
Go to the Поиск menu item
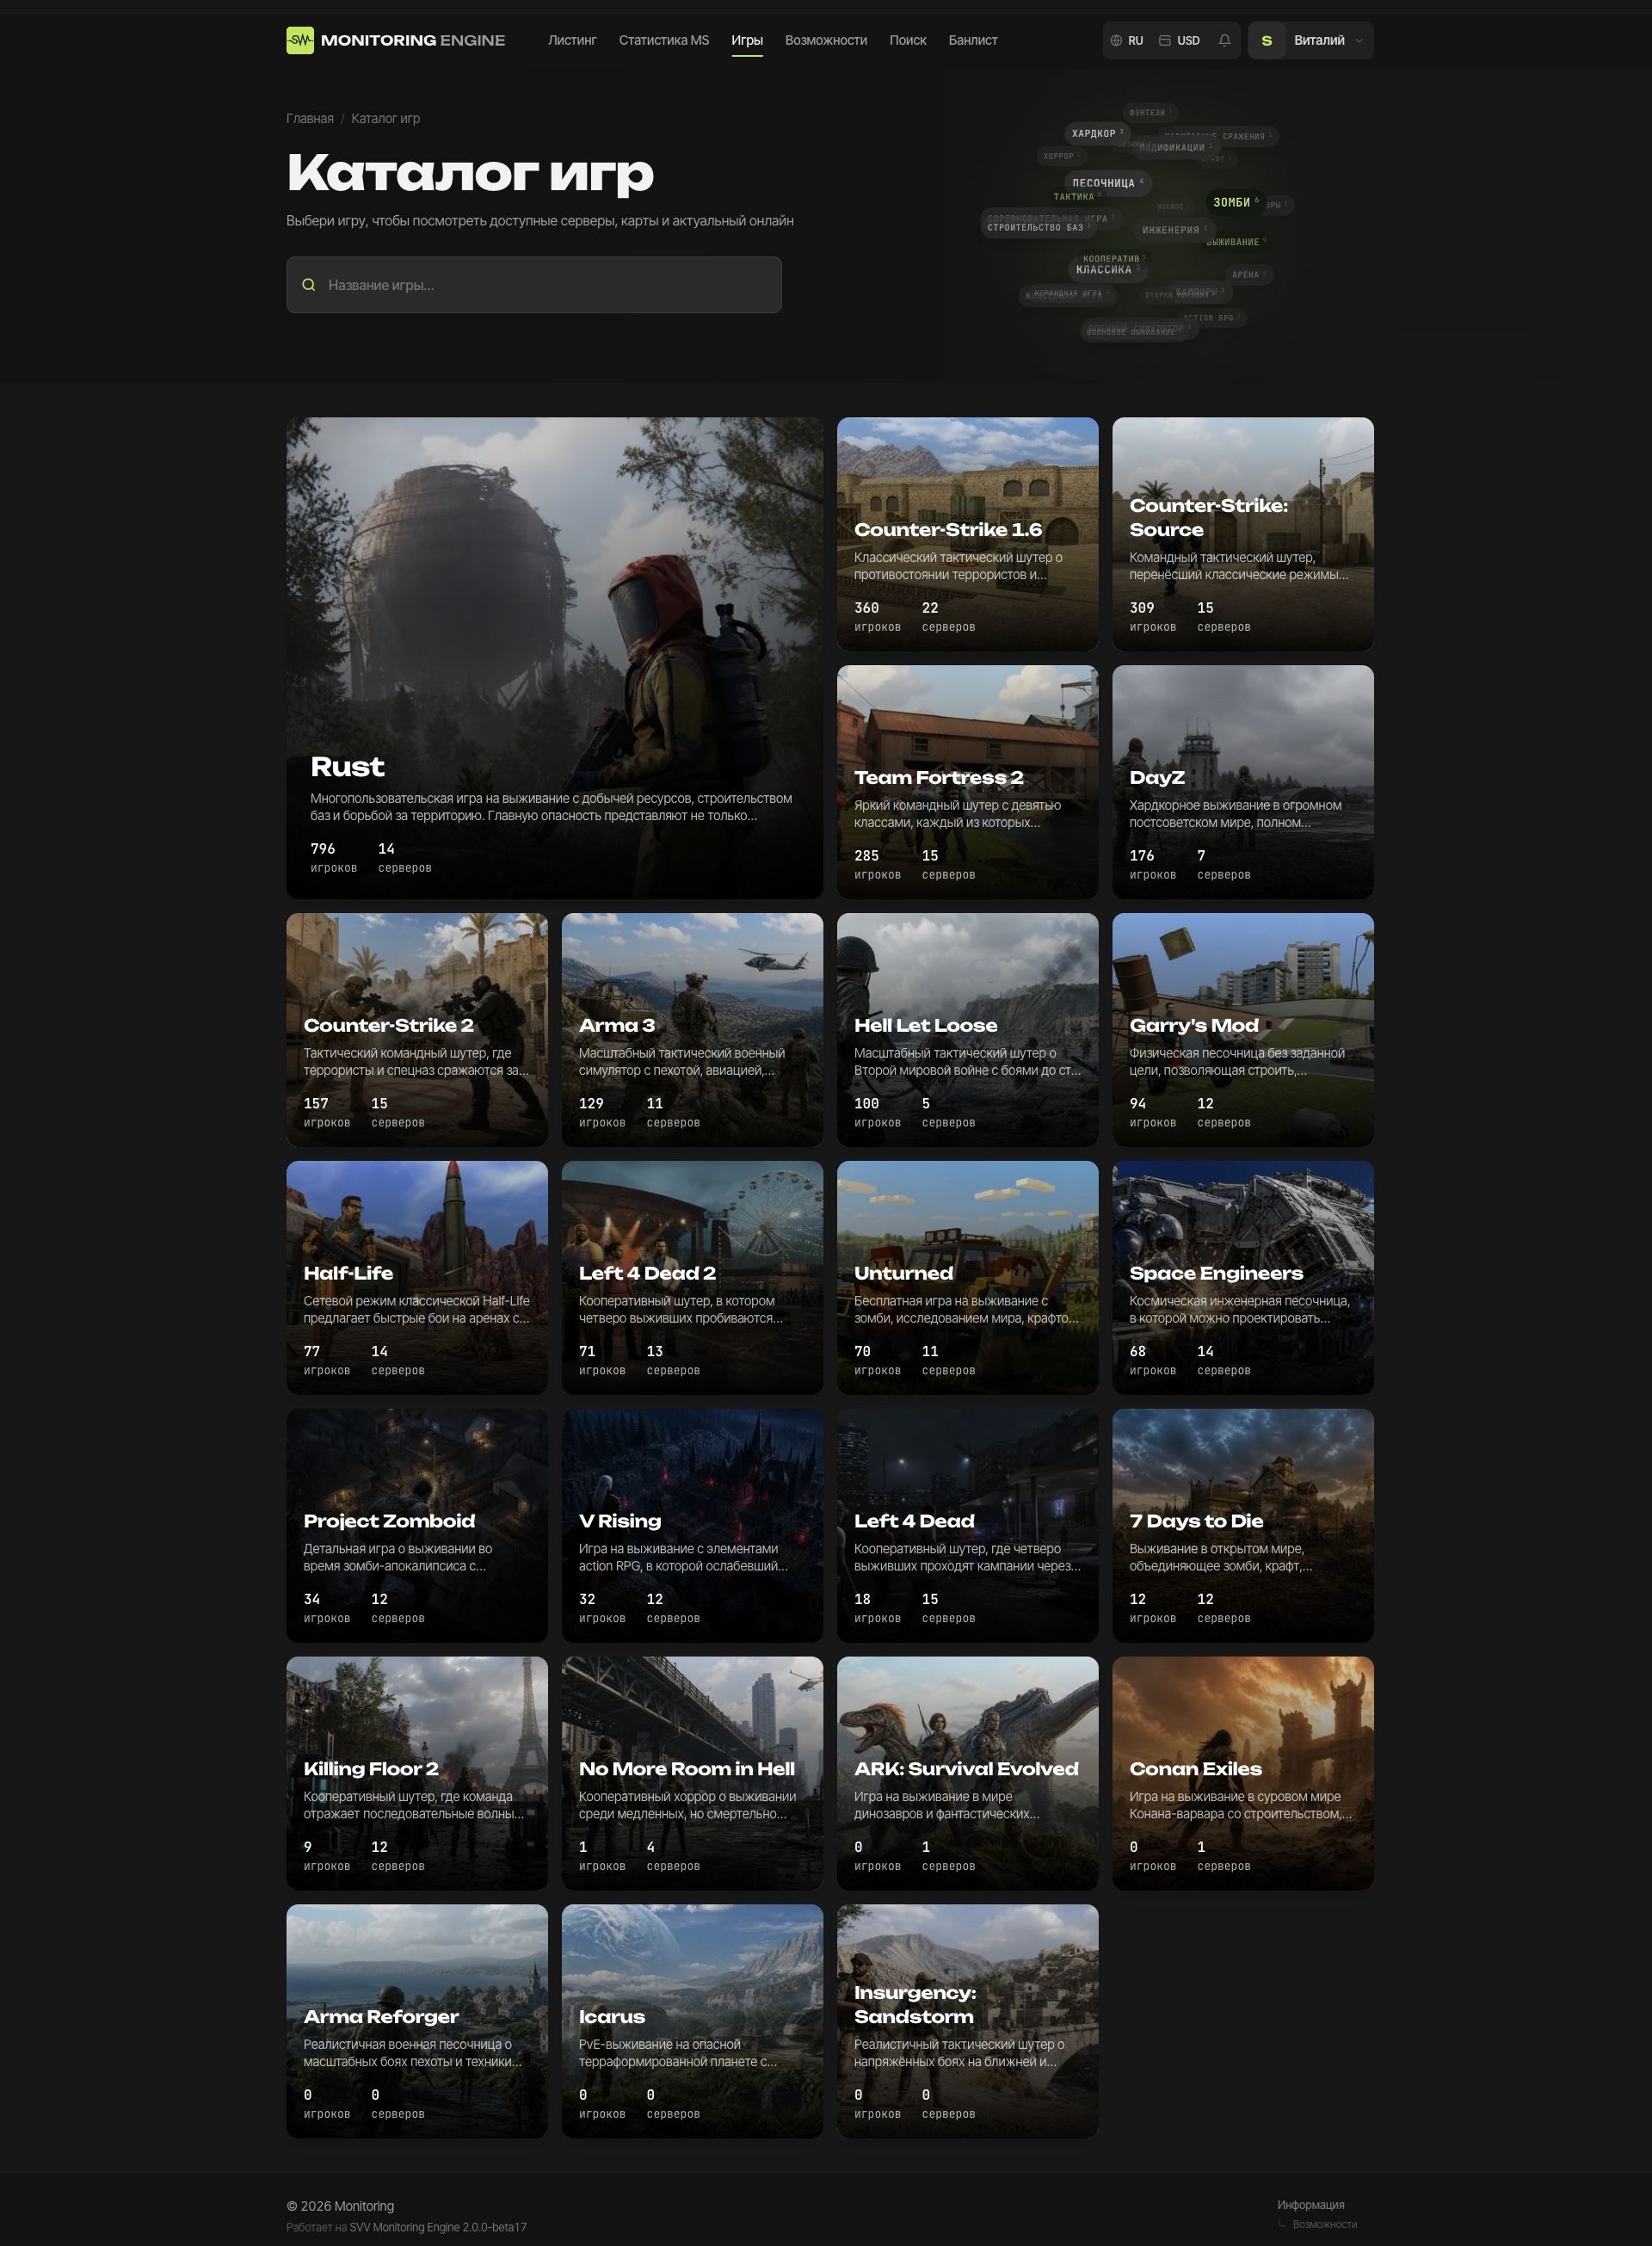point(908,40)
